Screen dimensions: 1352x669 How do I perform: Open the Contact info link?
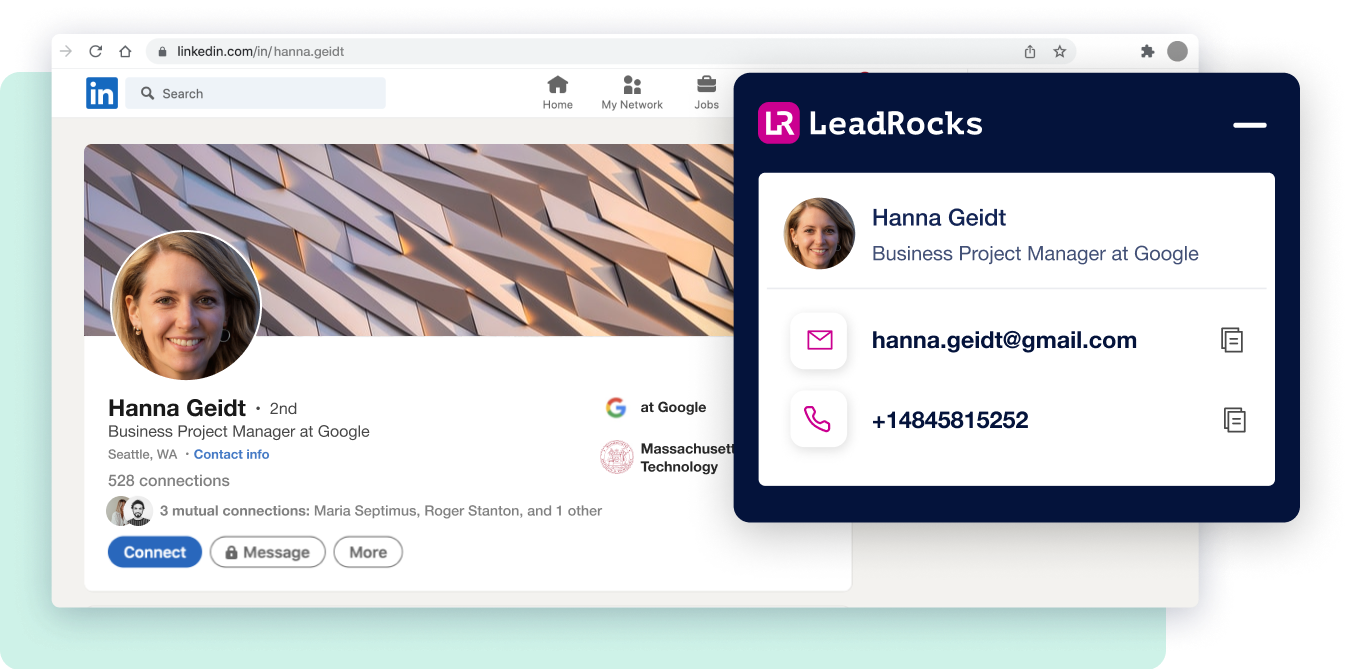(x=231, y=454)
